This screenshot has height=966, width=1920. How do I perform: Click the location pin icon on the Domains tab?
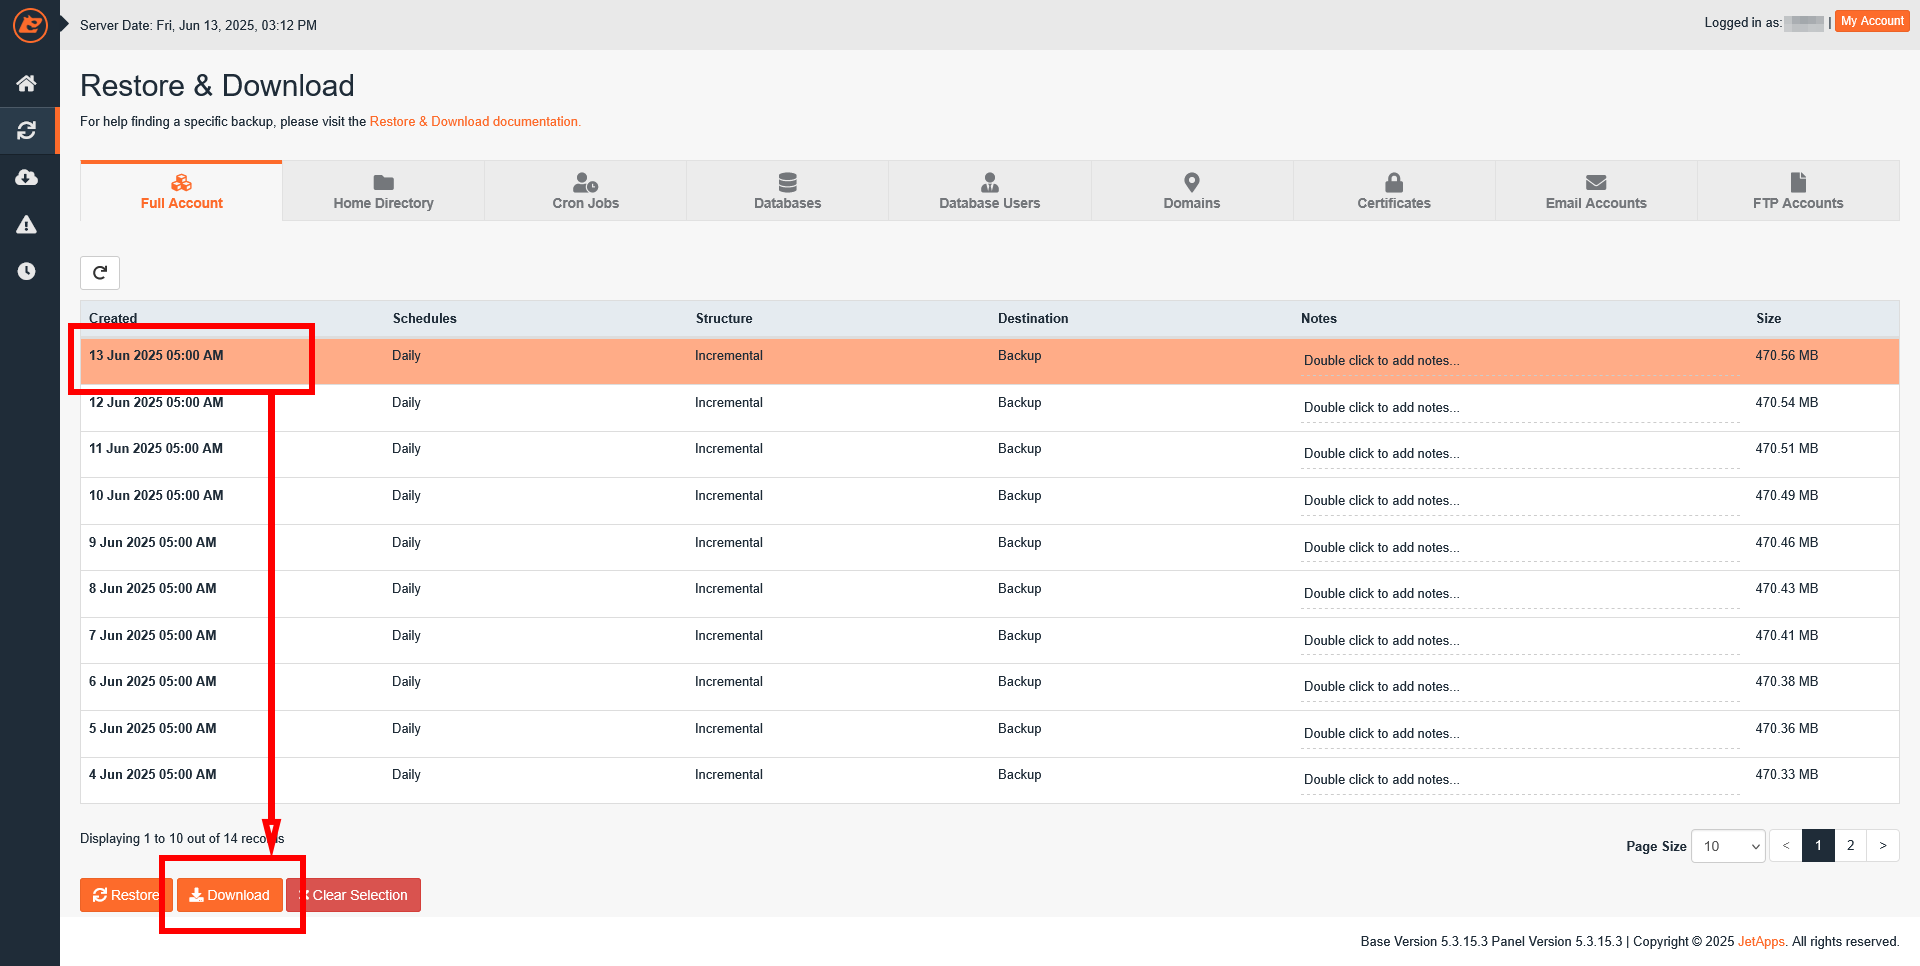1191,183
